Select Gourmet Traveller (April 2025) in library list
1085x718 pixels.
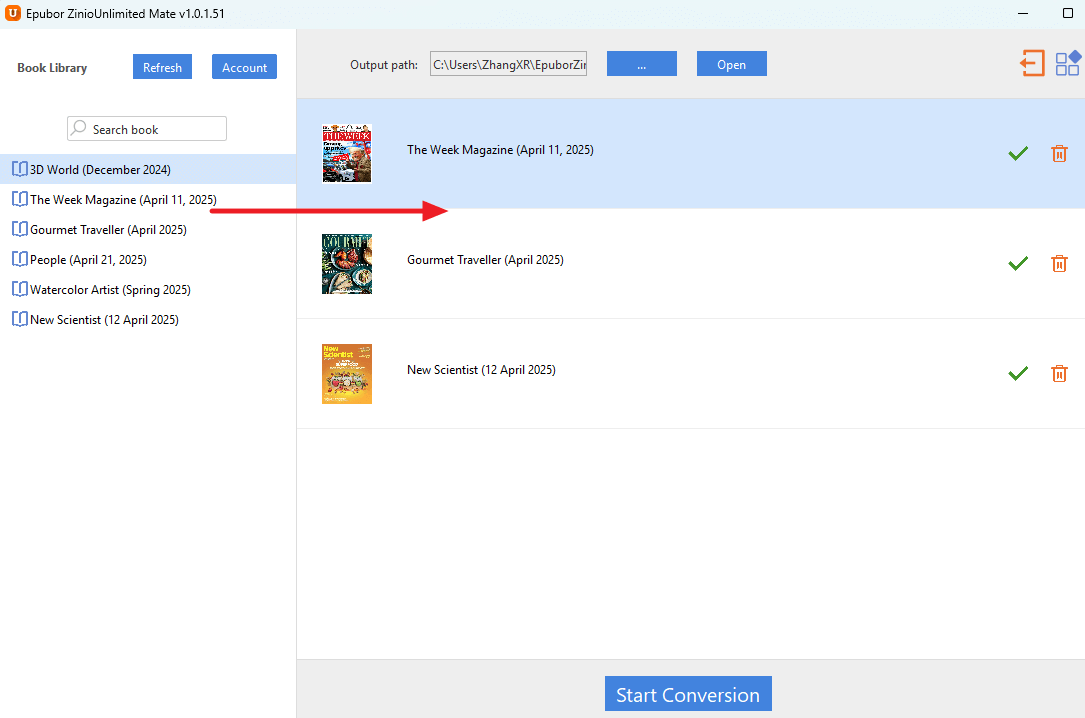pyautogui.click(x=148, y=229)
